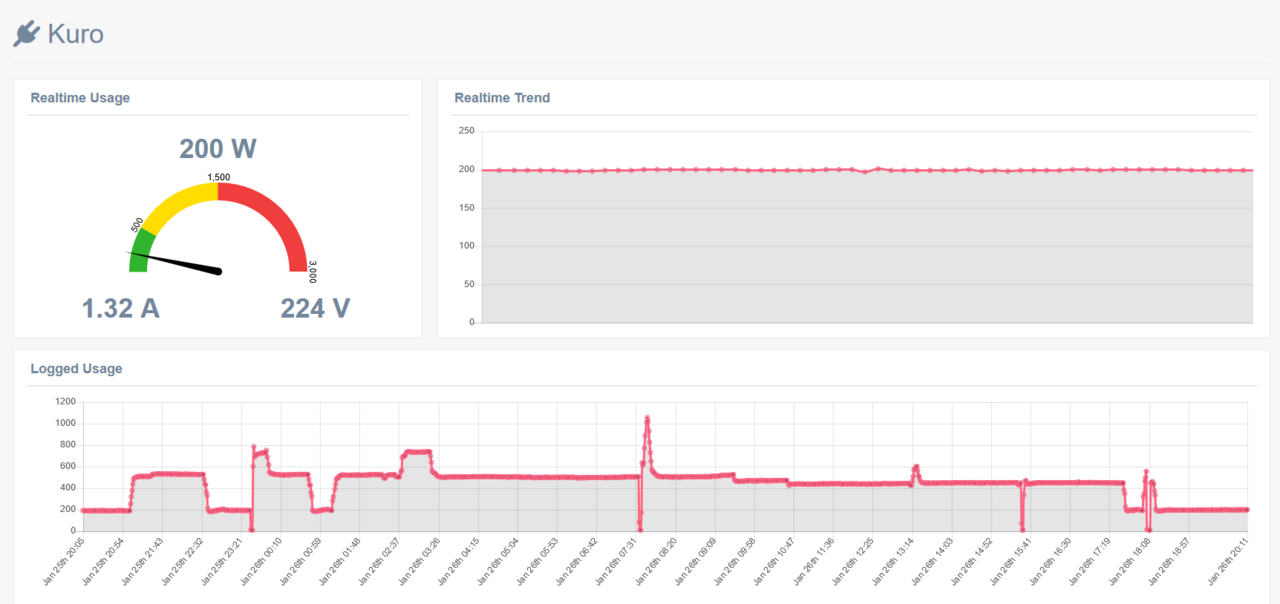Click the 800 y-axis label in Logged Usage
Screen dimensions: 1280x604
pos(68,445)
